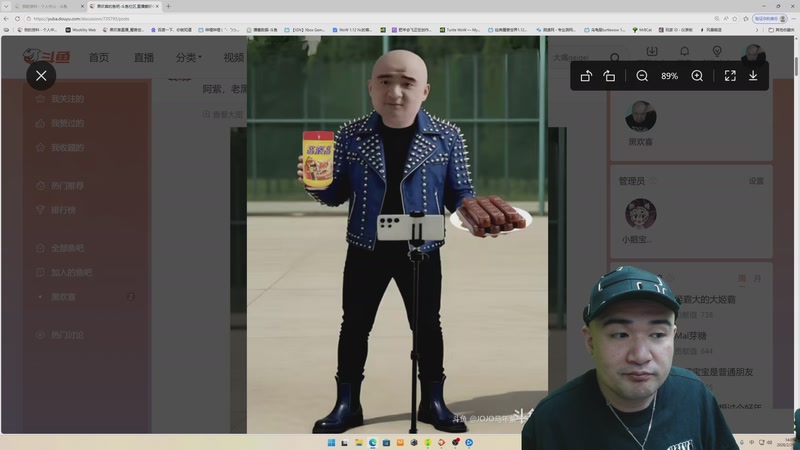Image resolution: width=800 pixels, height=450 pixels.
Task: Zoom out of the image with the minus magnifier
Action: click(x=642, y=76)
